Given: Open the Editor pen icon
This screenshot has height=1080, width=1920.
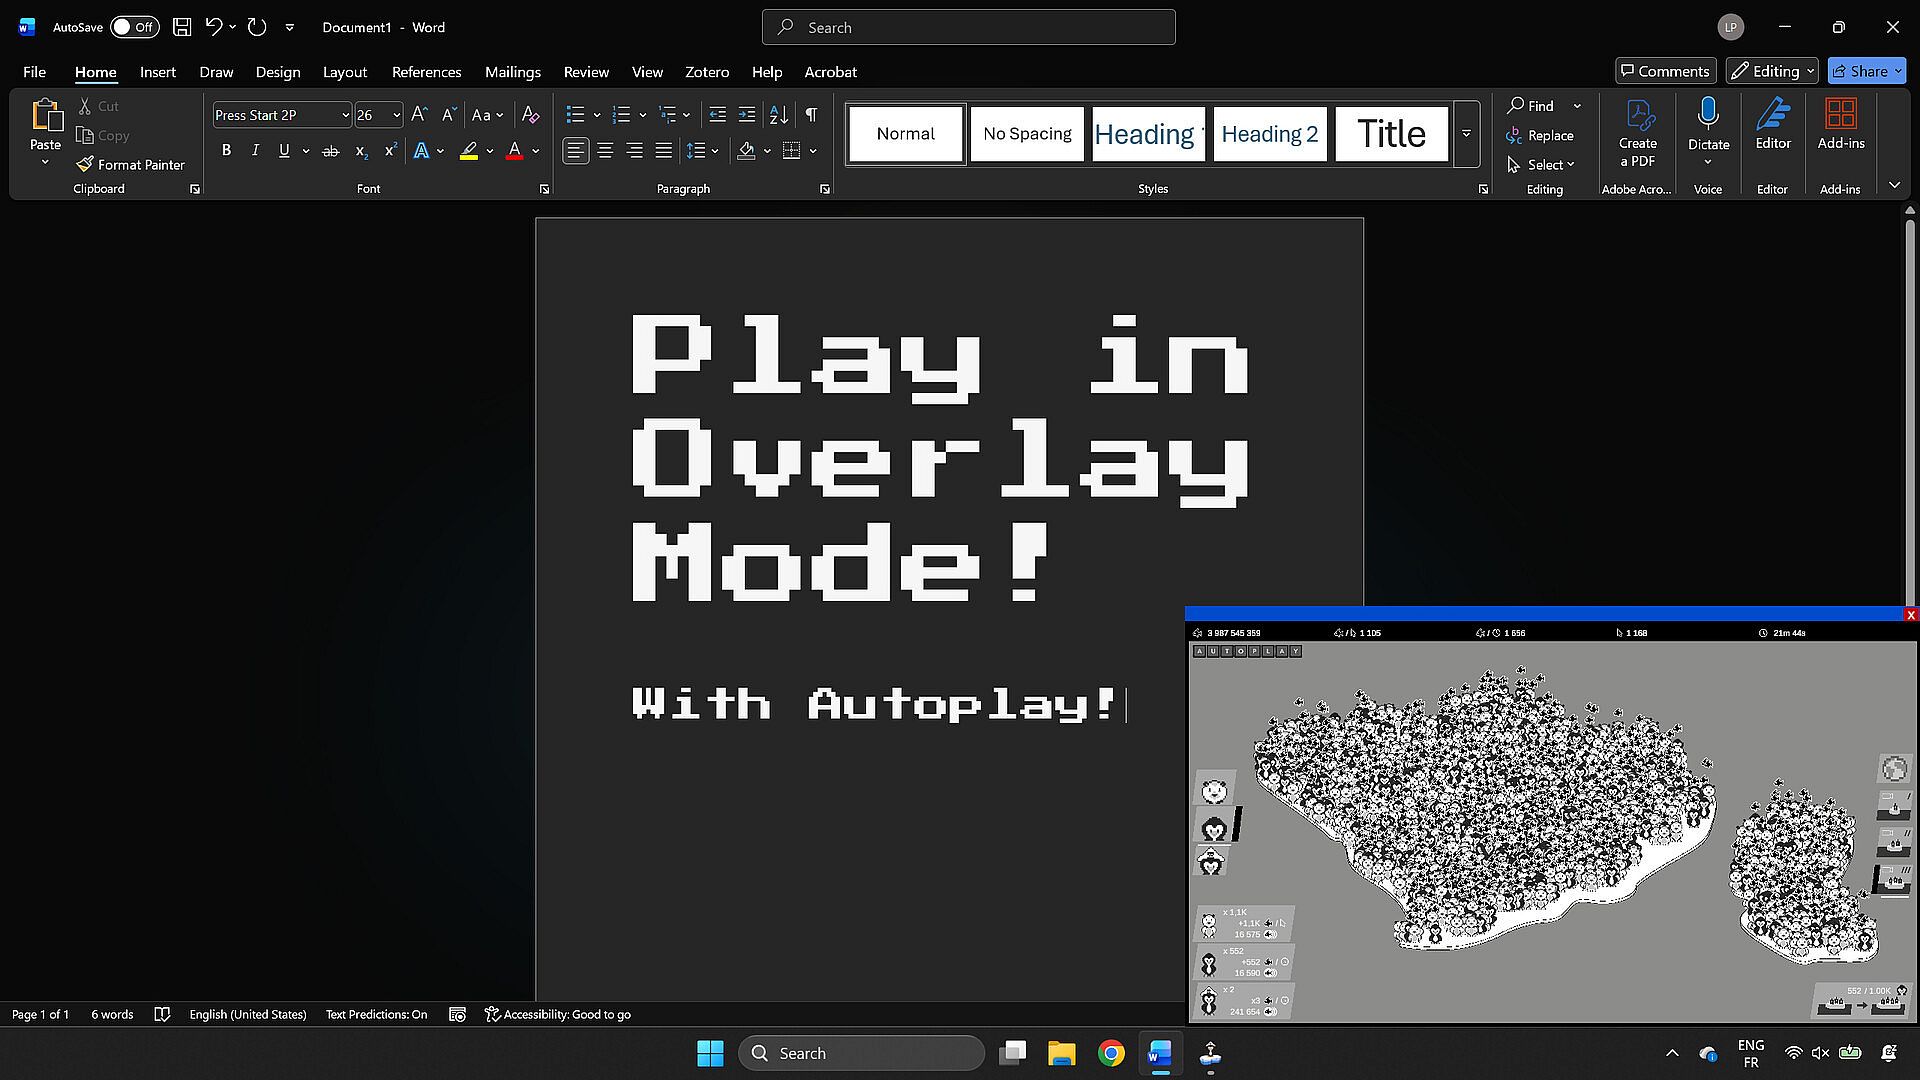Looking at the screenshot, I should (x=1772, y=115).
